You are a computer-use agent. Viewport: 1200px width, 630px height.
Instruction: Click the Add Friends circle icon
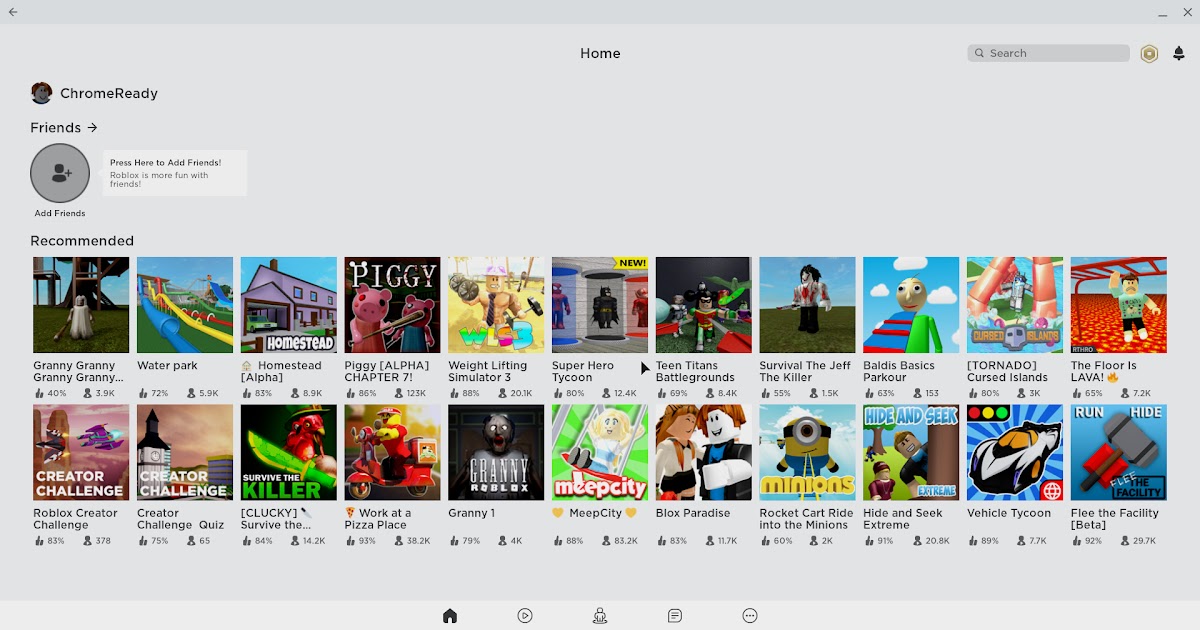[60, 173]
